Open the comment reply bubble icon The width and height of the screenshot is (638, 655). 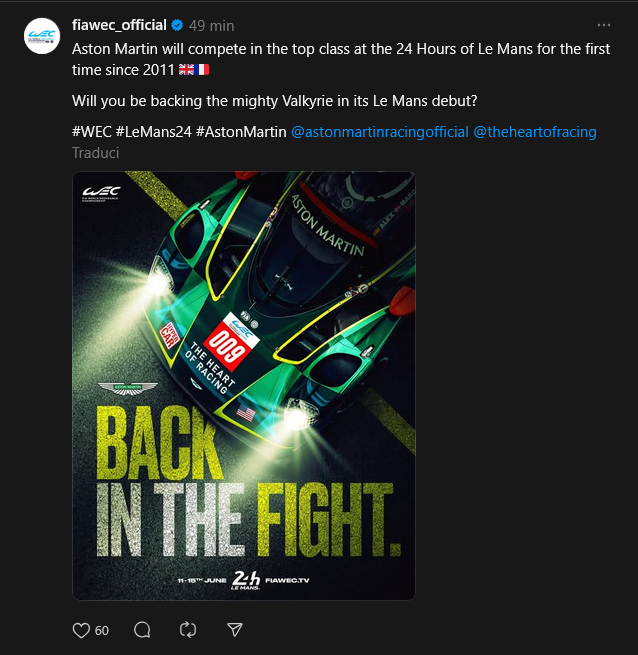click(142, 630)
